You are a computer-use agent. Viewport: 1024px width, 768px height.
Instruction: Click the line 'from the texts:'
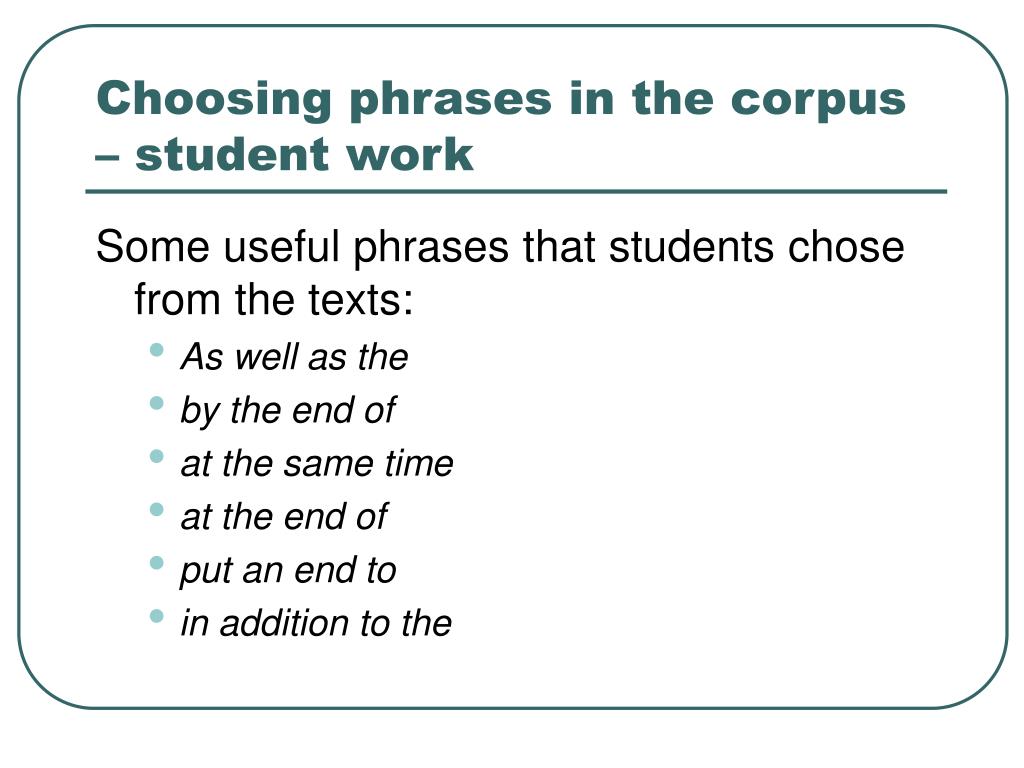(274, 300)
